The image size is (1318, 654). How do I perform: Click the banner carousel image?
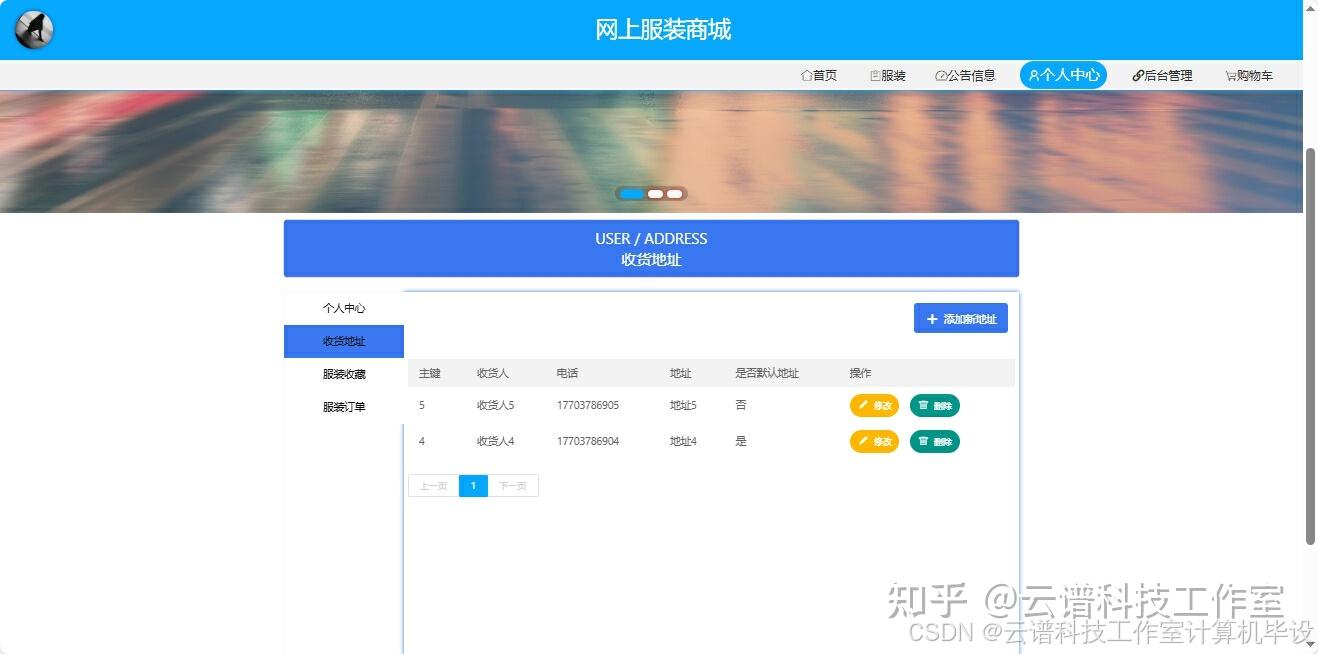[x=651, y=151]
